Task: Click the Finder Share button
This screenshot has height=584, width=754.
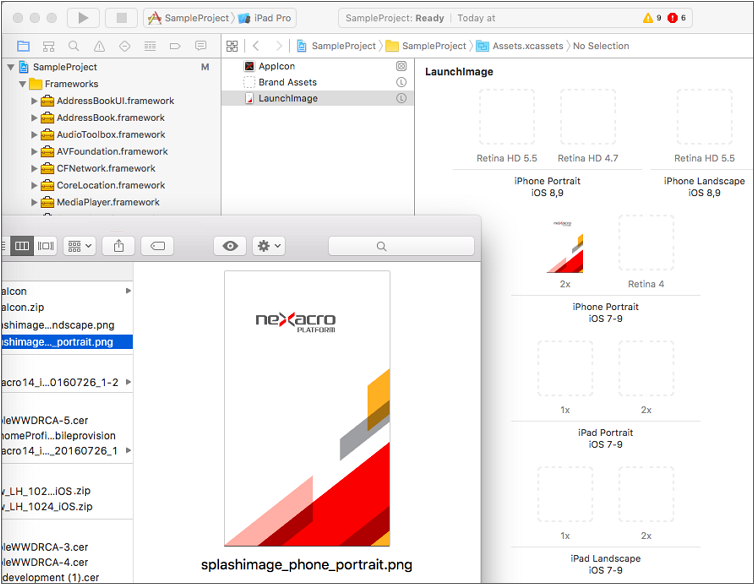Action: pyautogui.click(x=119, y=246)
